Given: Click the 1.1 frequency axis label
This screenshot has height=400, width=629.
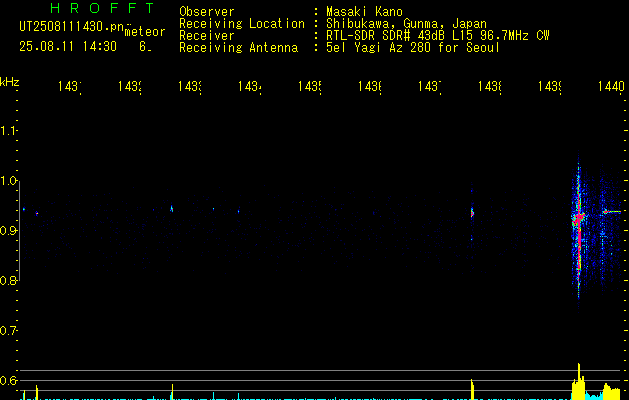Looking at the screenshot, I should [8, 130].
